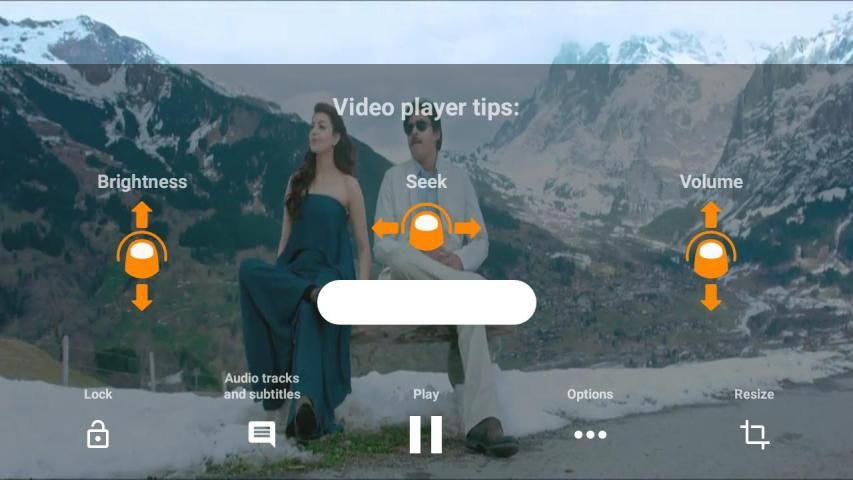Click the Resize crop icon
The width and height of the screenshot is (853, 480).
click(x=754, y=434)
